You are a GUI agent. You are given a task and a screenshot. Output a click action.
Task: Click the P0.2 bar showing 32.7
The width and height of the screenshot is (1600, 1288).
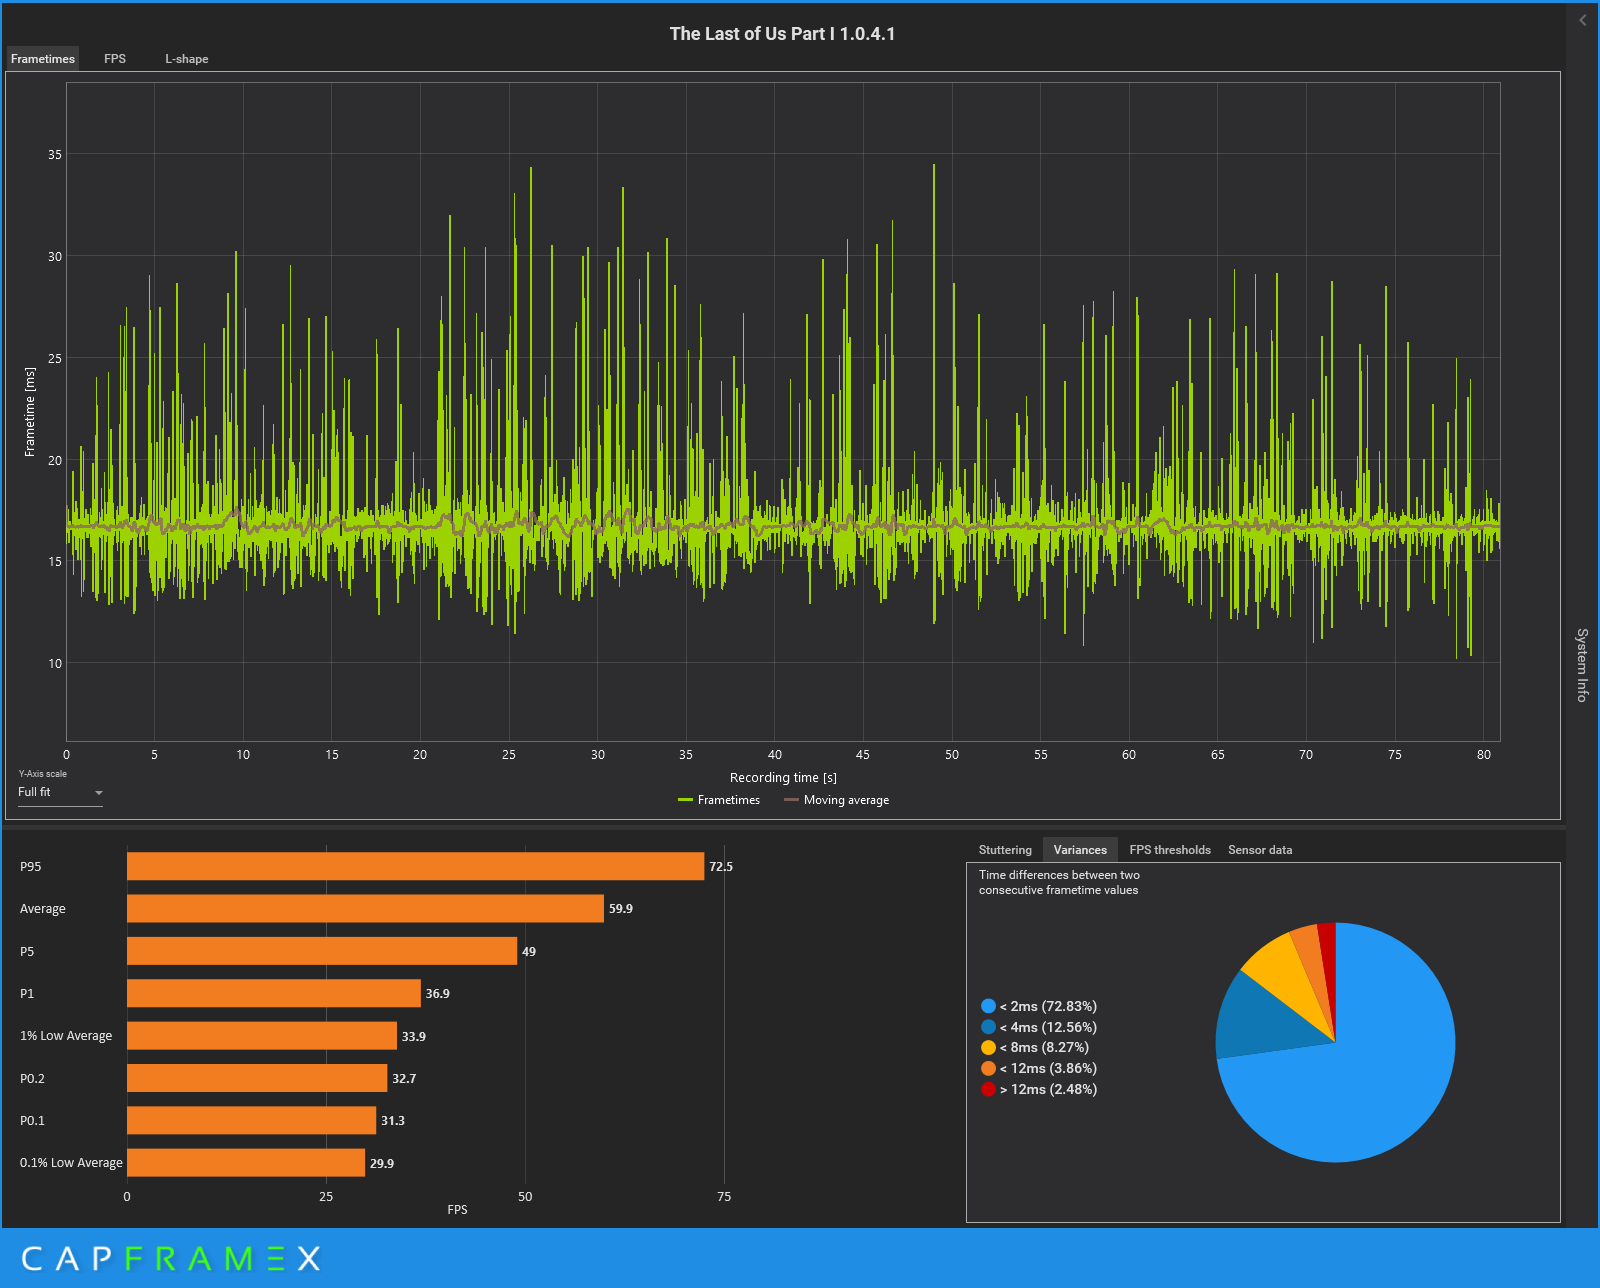[257, 1078]
